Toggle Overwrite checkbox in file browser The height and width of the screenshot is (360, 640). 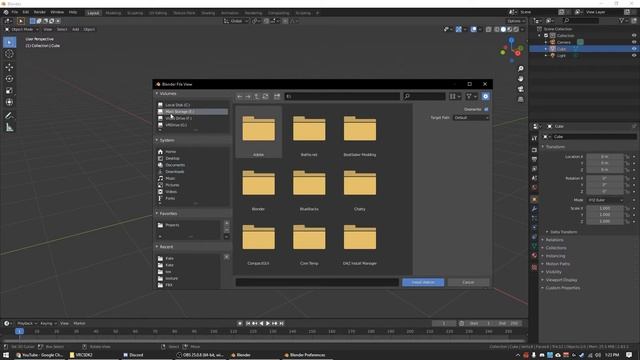[486, 109]
